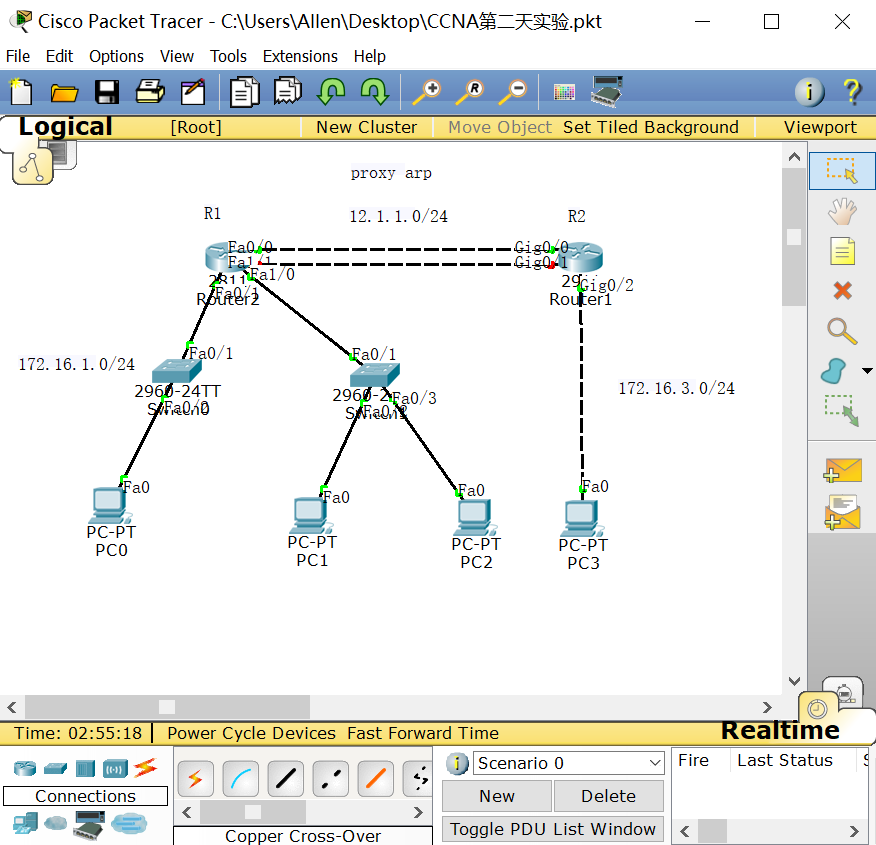This screenshot has width=876, height=845.
Task: Pick the automatic connection type
Action: pos(196,778)
